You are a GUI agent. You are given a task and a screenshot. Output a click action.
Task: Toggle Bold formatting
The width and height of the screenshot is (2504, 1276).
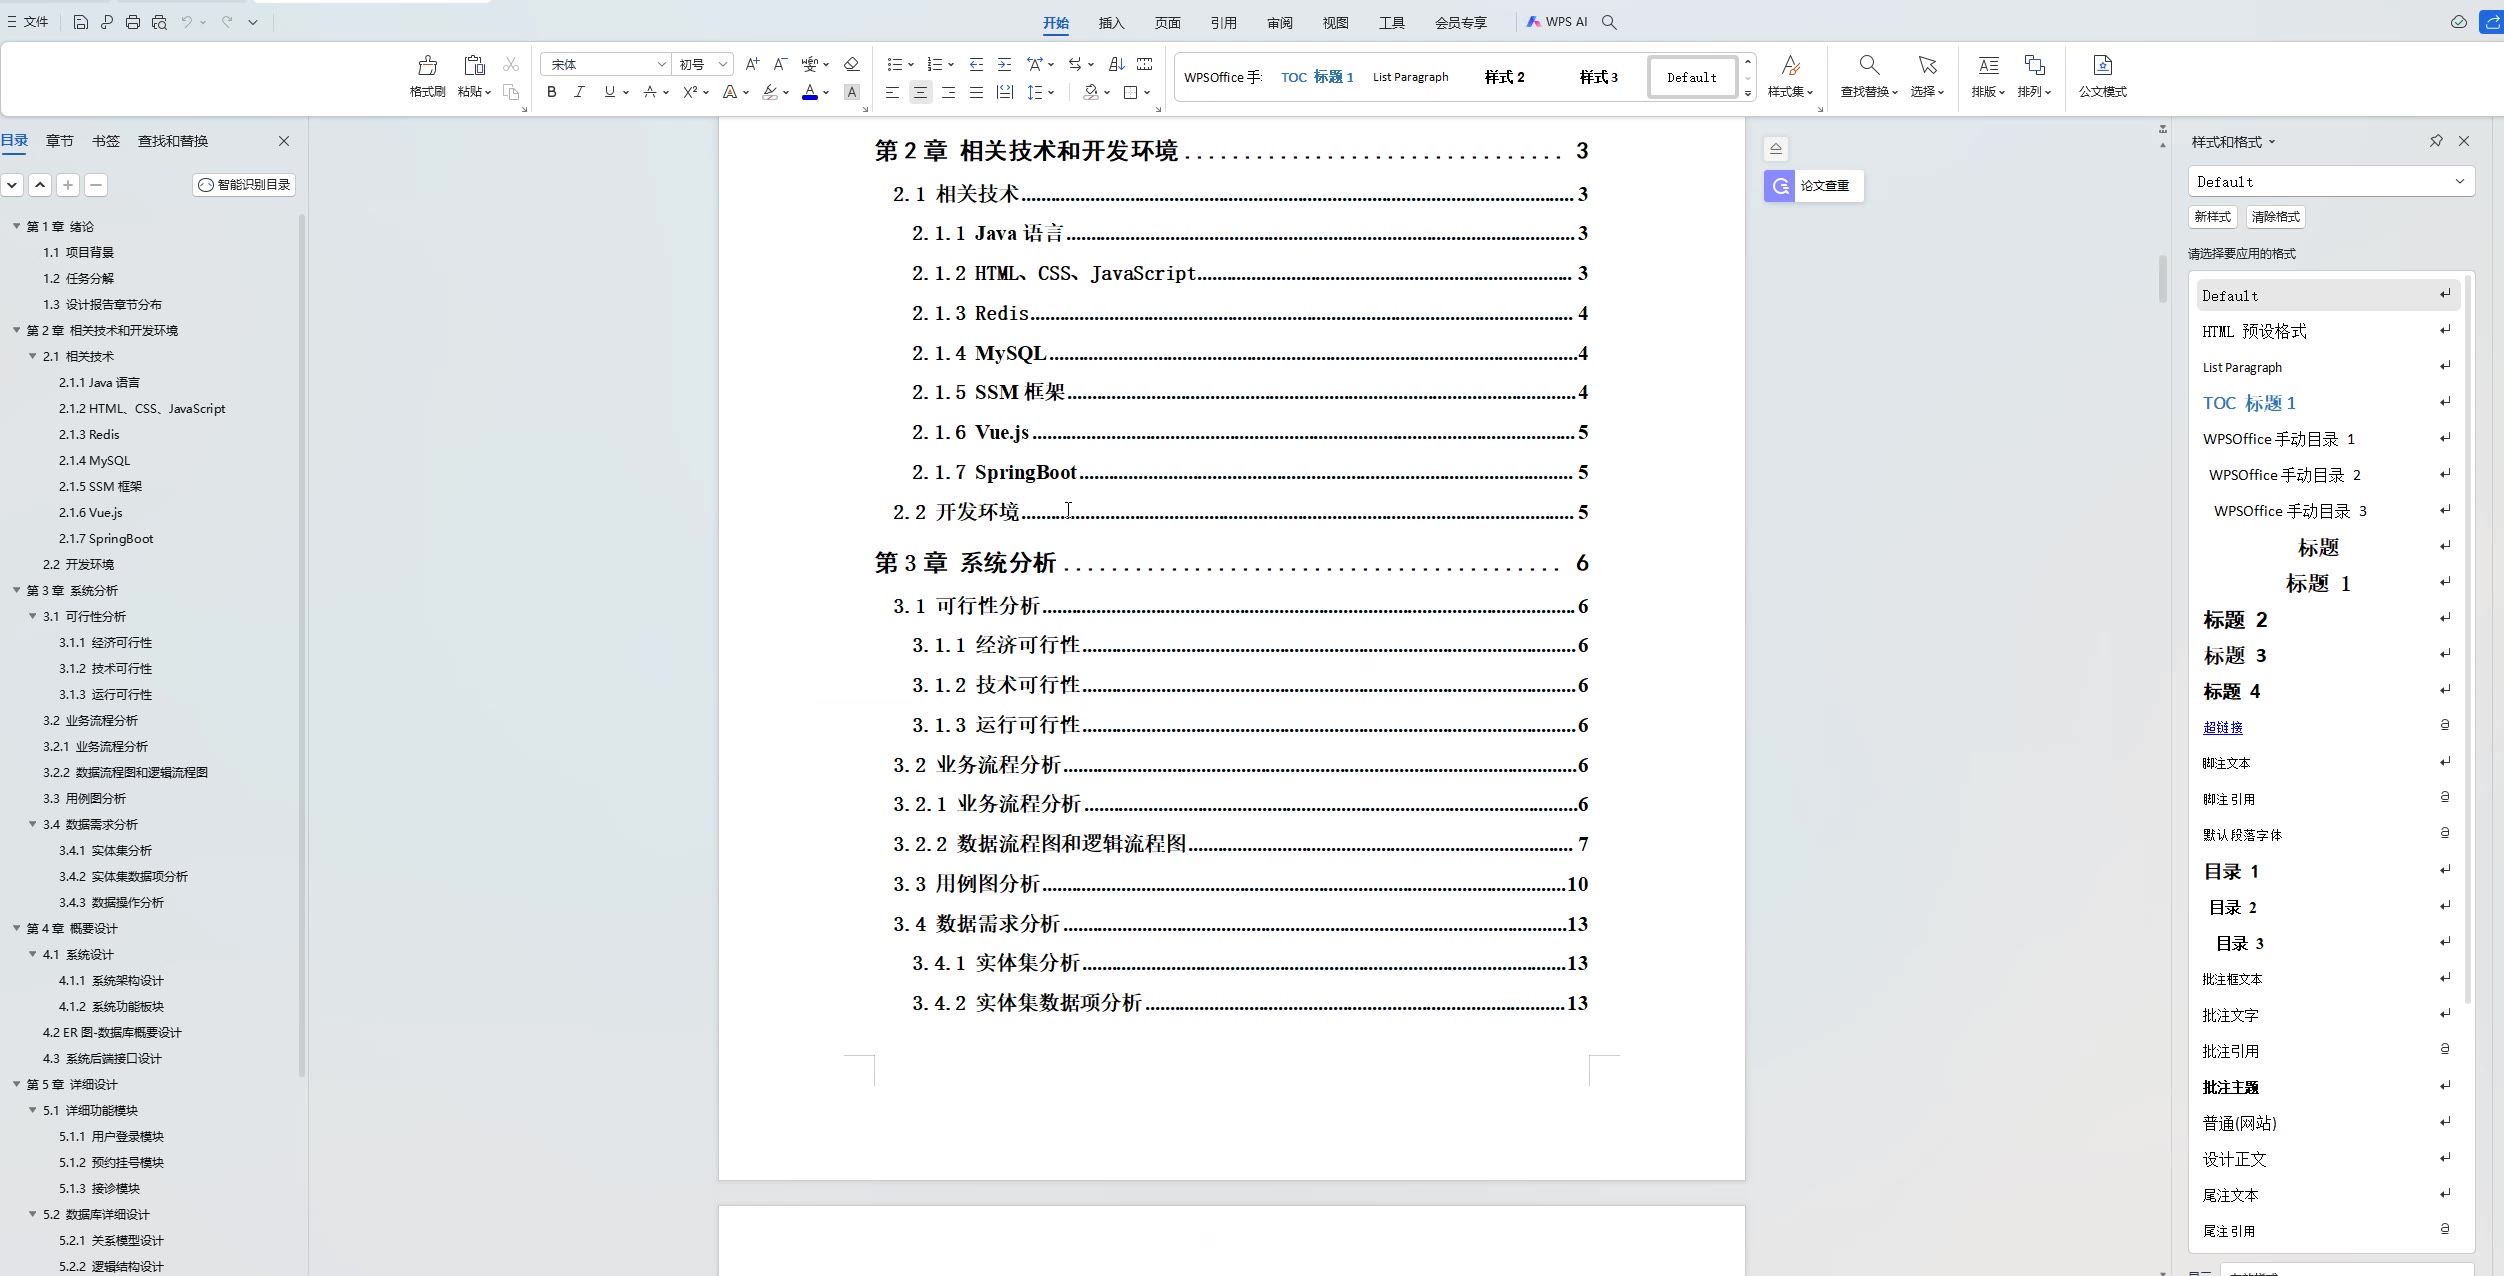coord(551,92)
